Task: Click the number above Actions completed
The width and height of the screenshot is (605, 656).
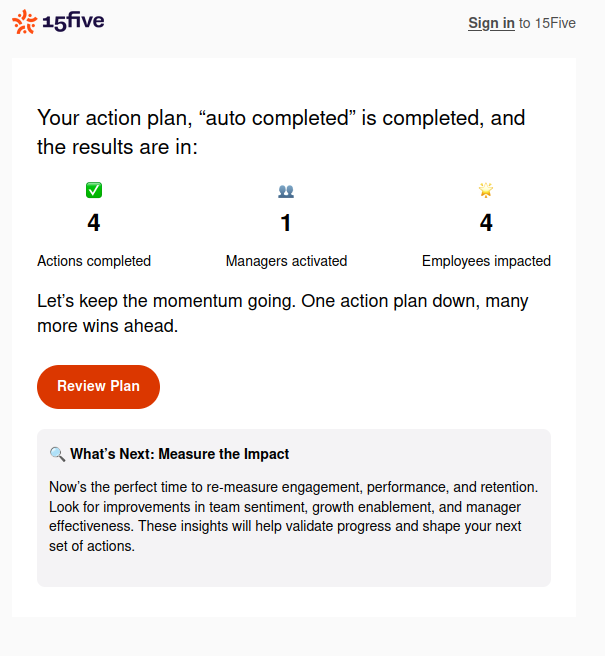Action: (94, 223)
